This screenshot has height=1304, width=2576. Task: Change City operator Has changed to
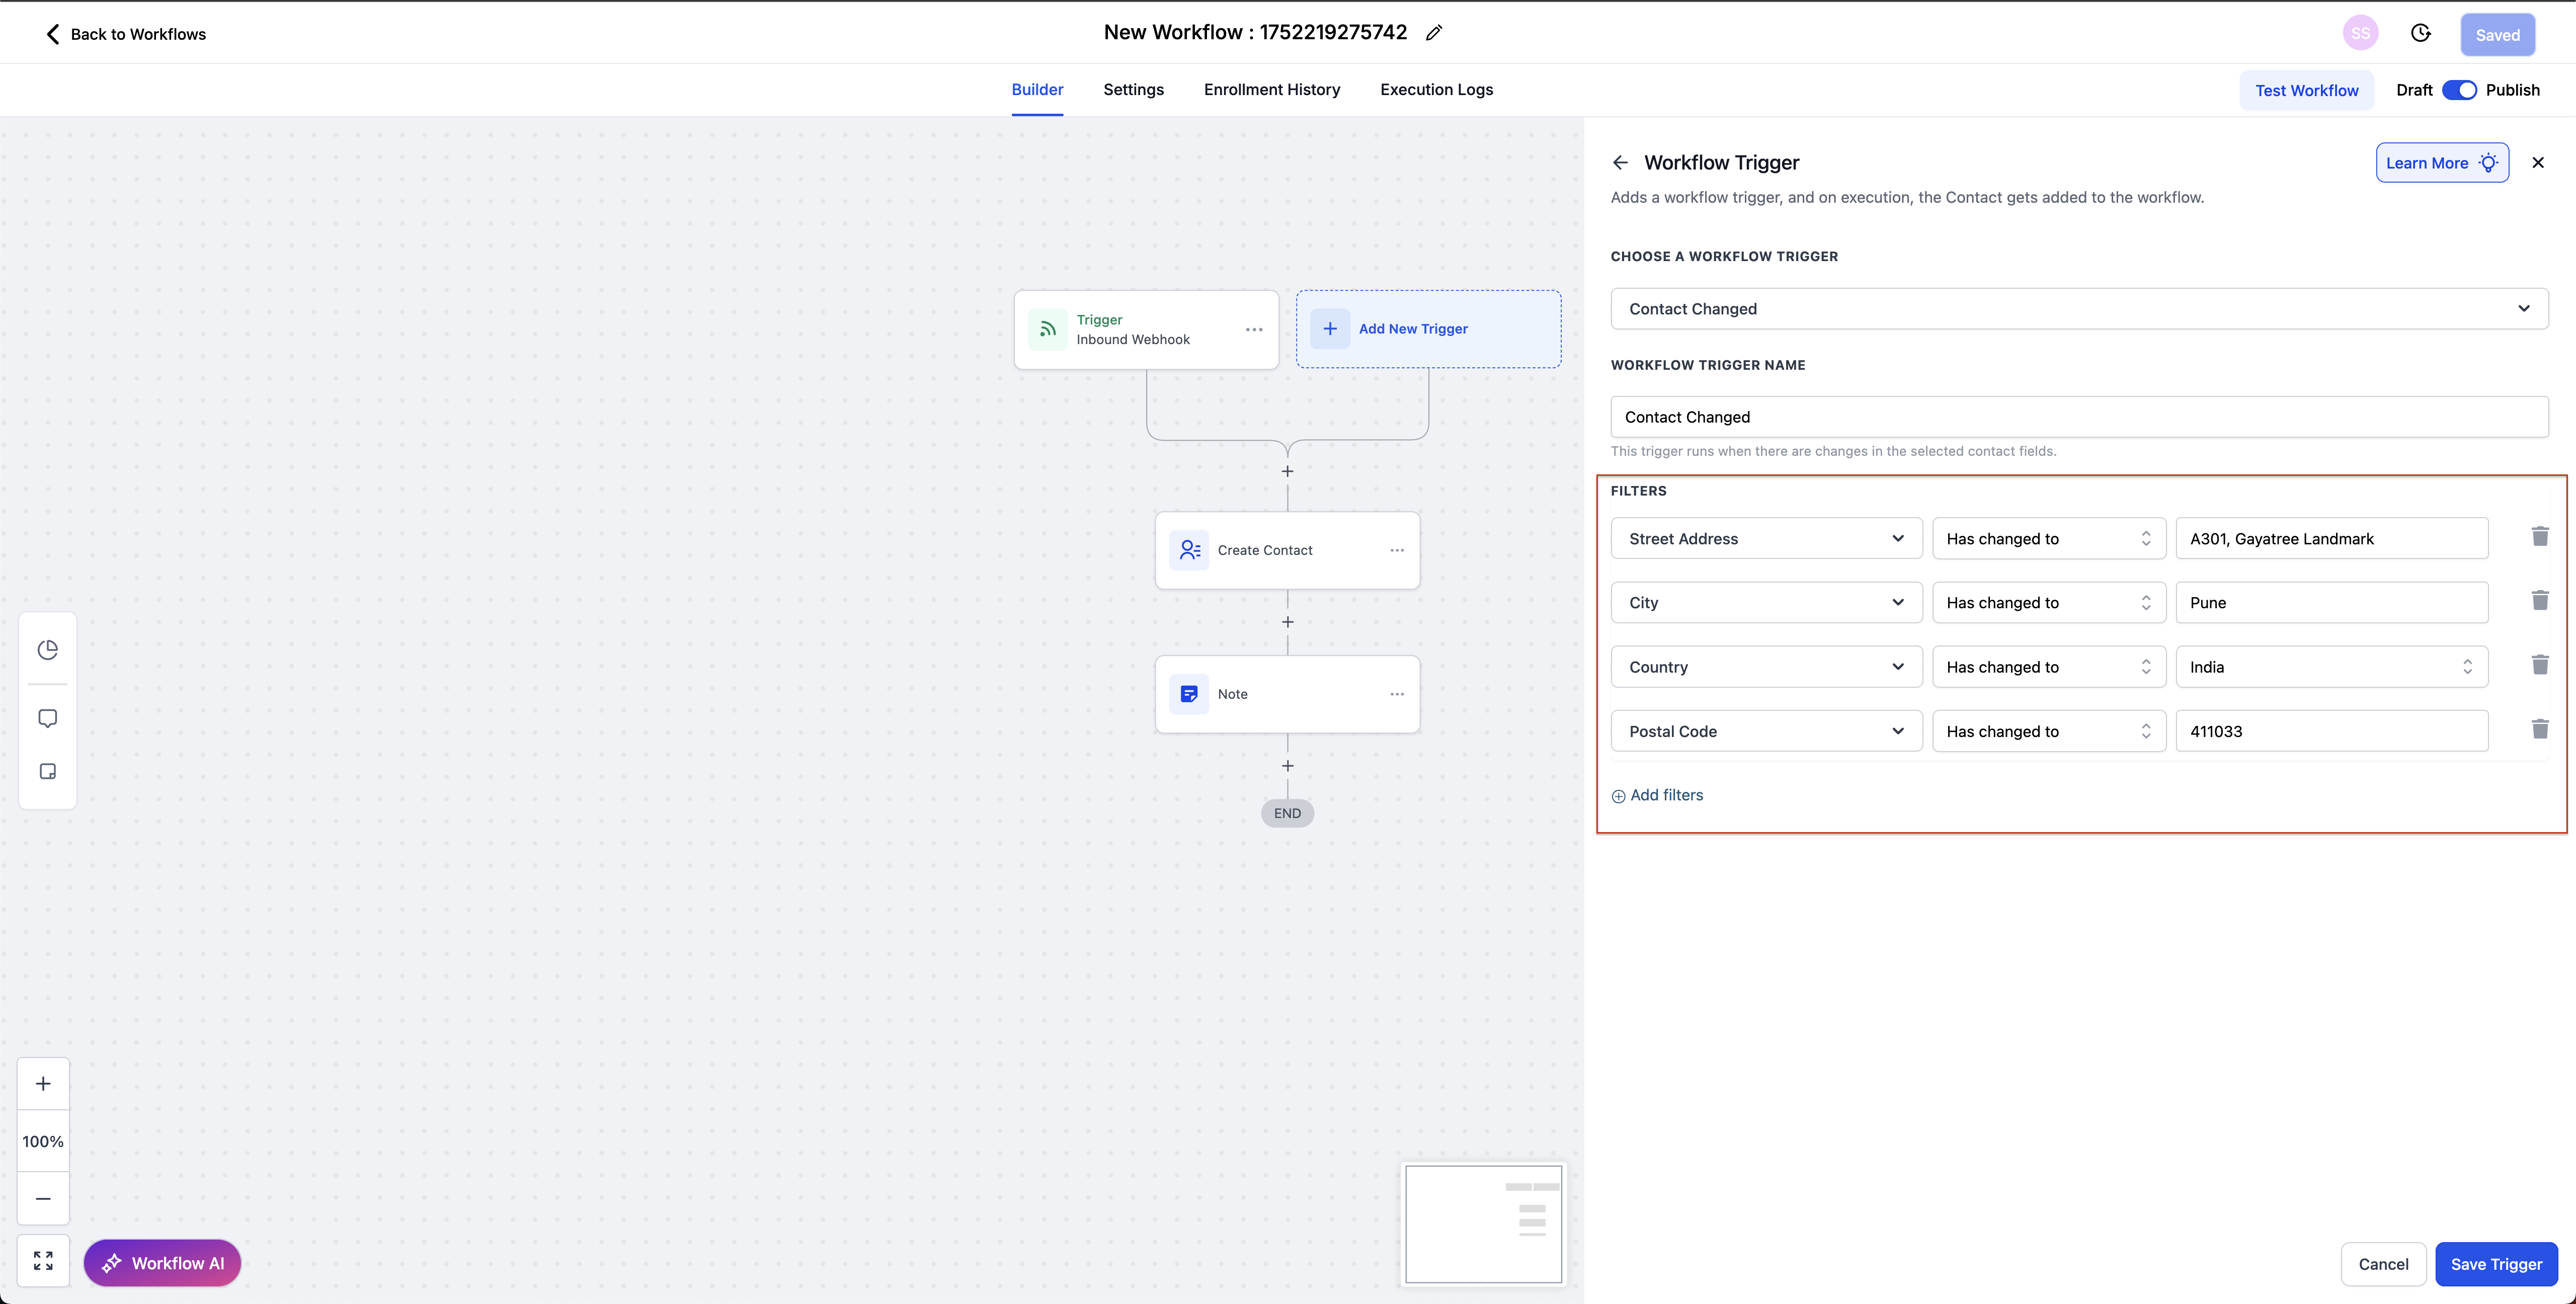click(x=2049, y=602)
